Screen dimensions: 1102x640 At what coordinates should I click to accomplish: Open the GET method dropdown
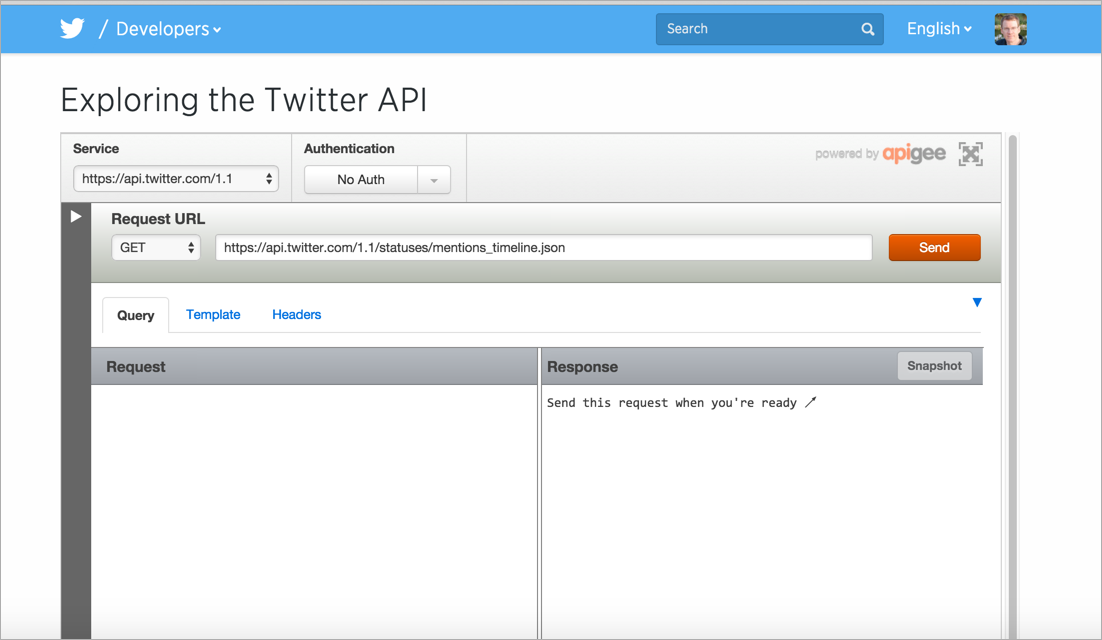point(156,247)
